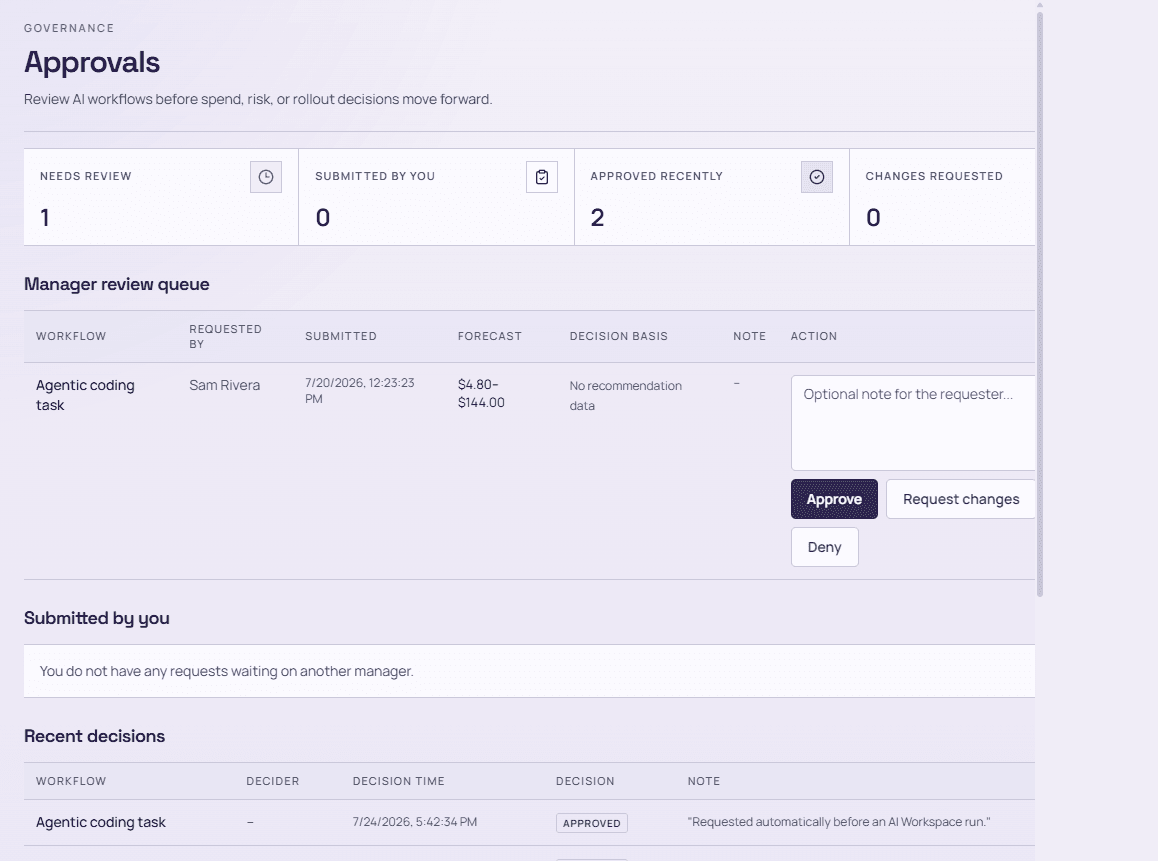Click the clipboard icon on Submitted By You card
Viewport: 1158px width, 861px height.
pos(542,177)
